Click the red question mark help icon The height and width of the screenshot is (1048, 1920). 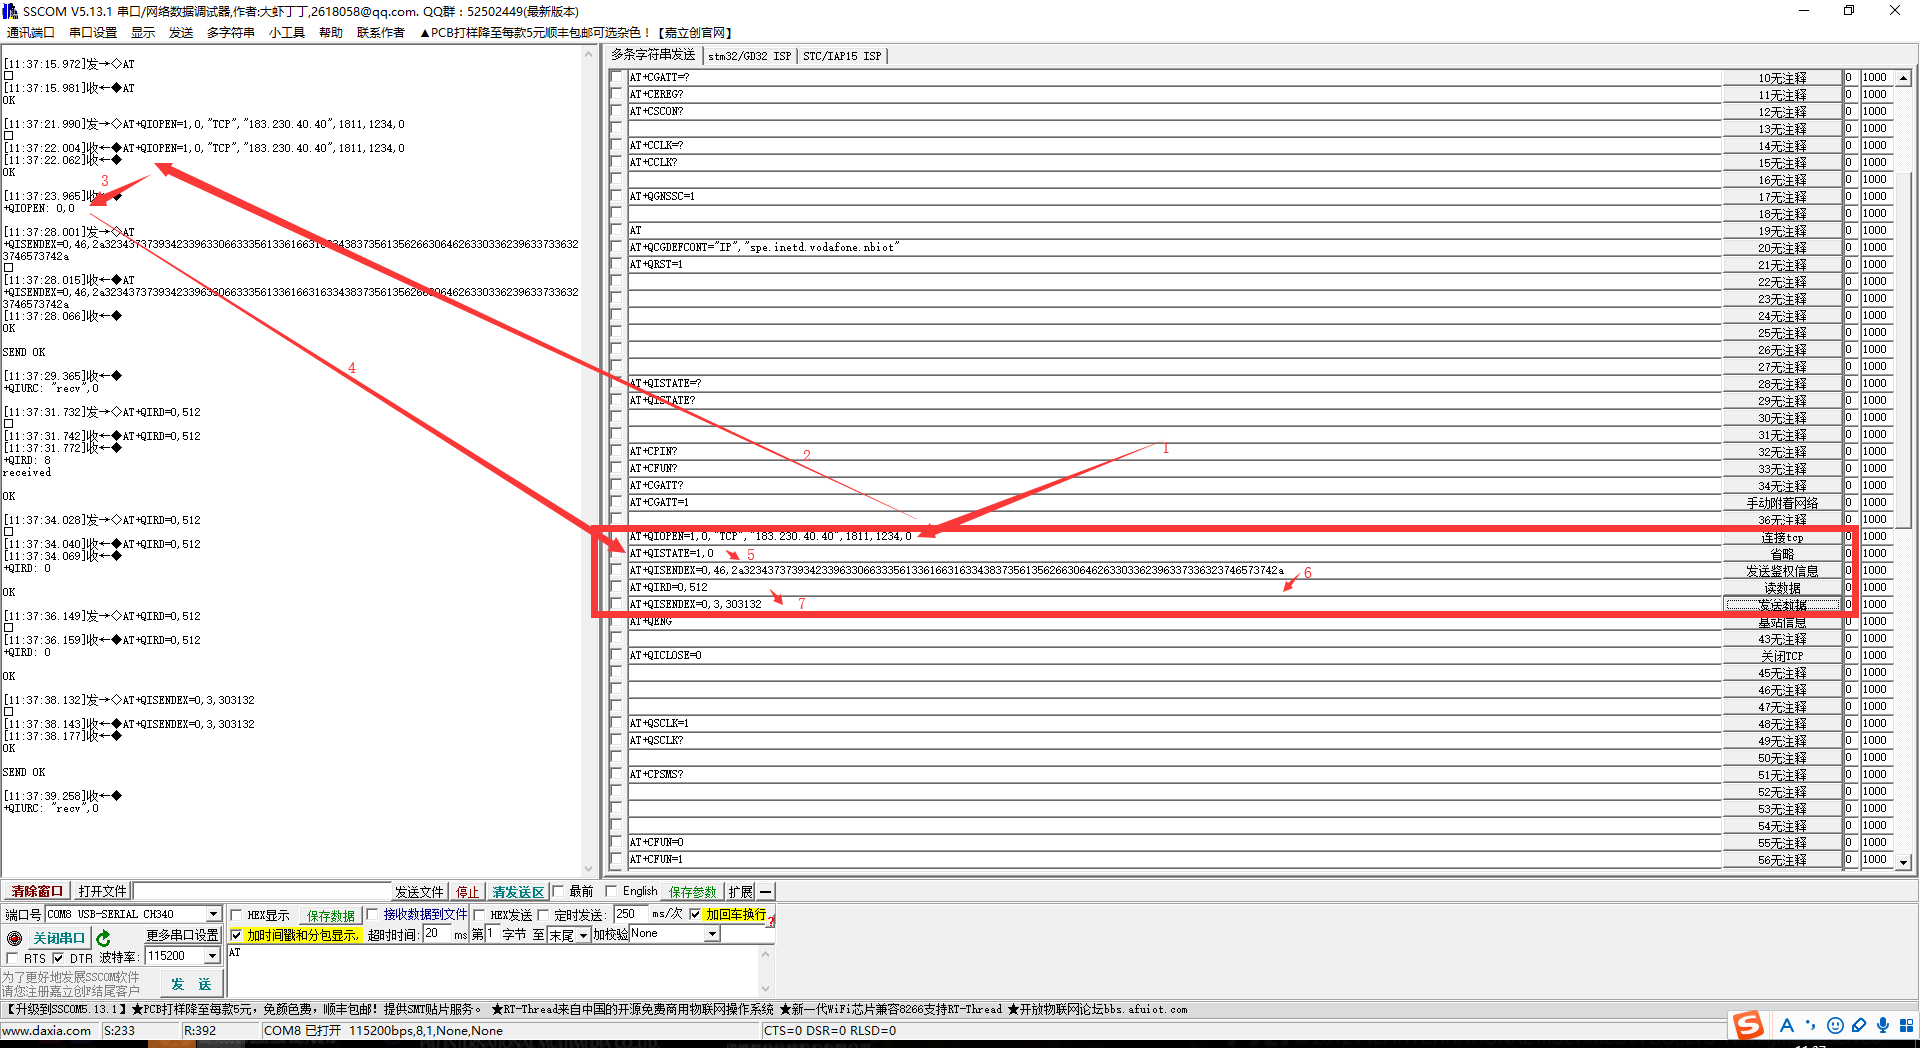(771, 921)
